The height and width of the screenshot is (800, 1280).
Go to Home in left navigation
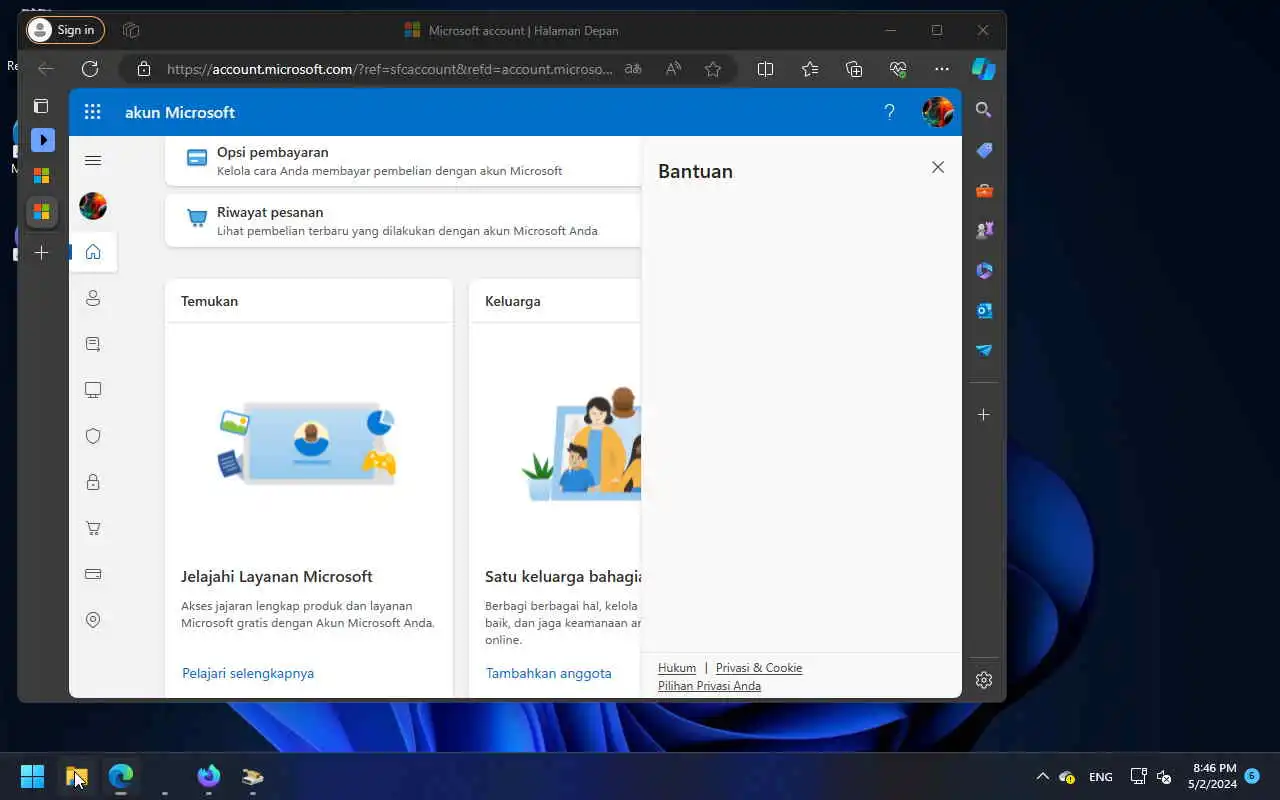click(93, 252)
